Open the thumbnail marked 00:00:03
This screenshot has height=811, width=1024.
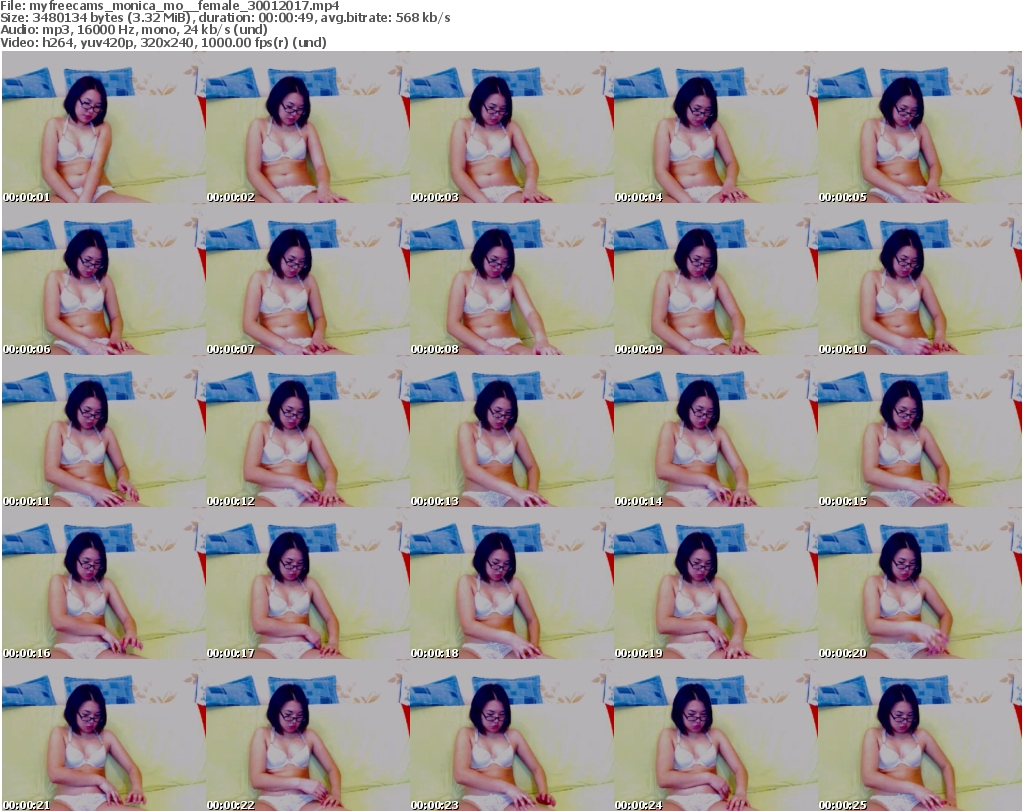pyautogui.click(x=512, y=127)
